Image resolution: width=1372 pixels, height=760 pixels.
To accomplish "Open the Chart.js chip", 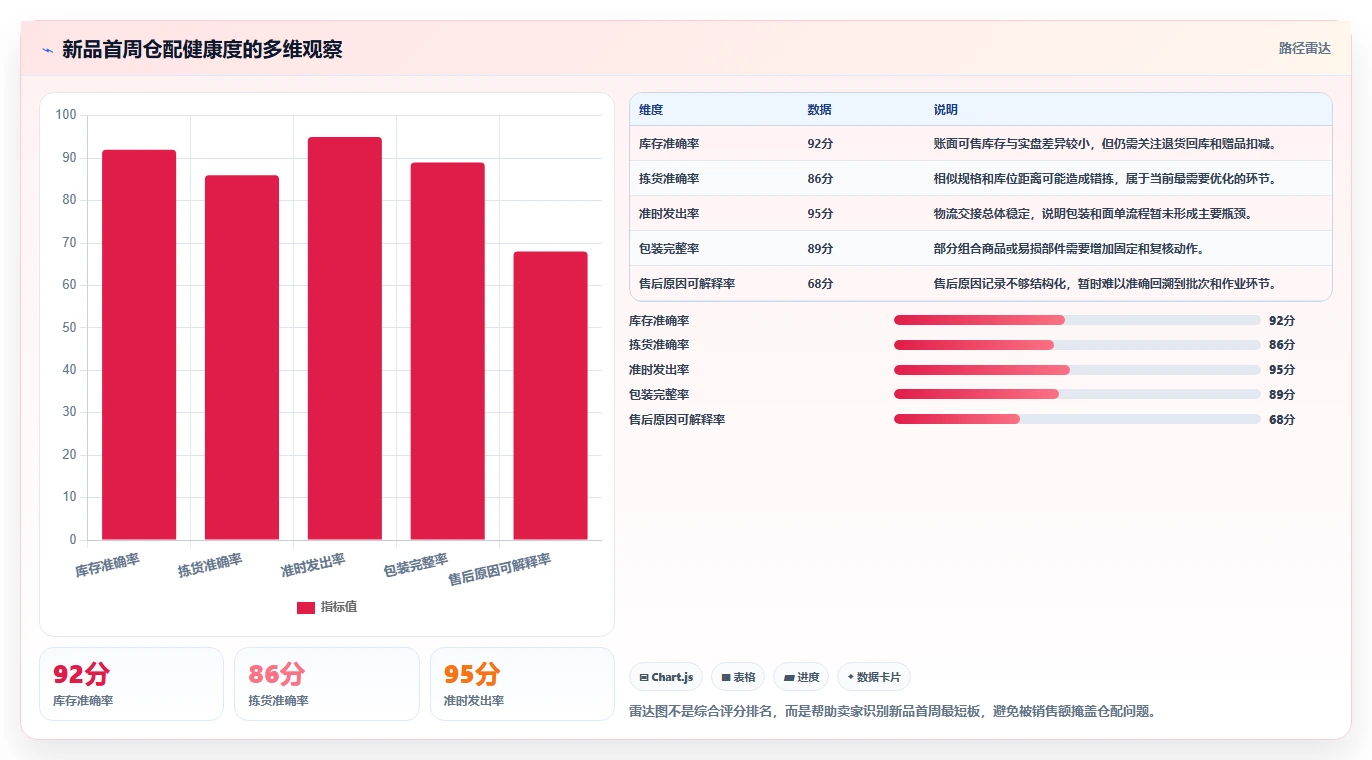I will click(666, 677).
